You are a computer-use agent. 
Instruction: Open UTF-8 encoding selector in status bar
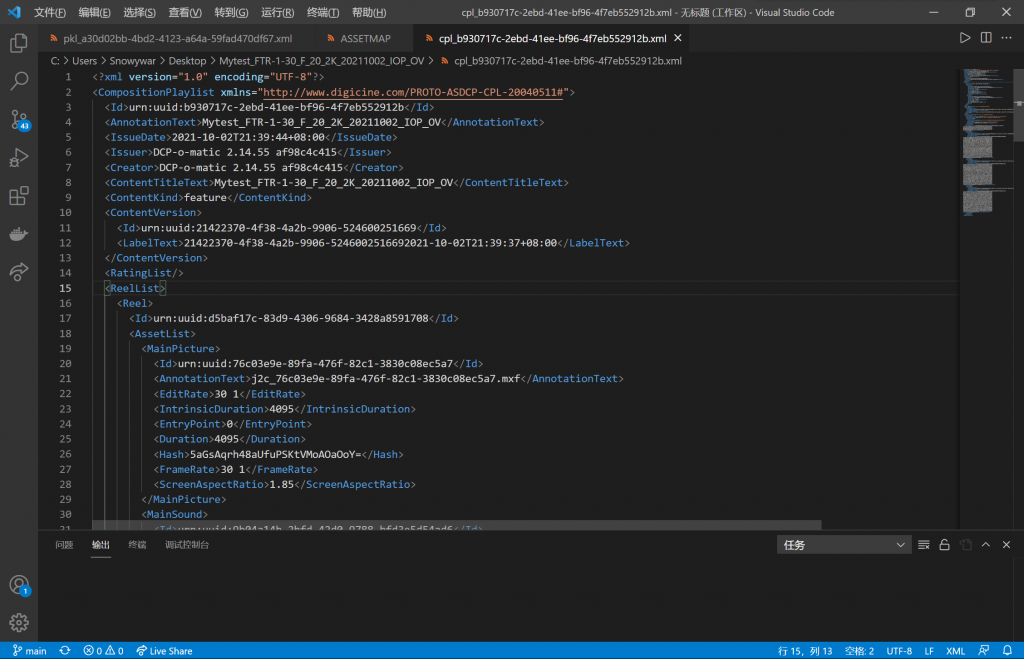click(899, 651)
